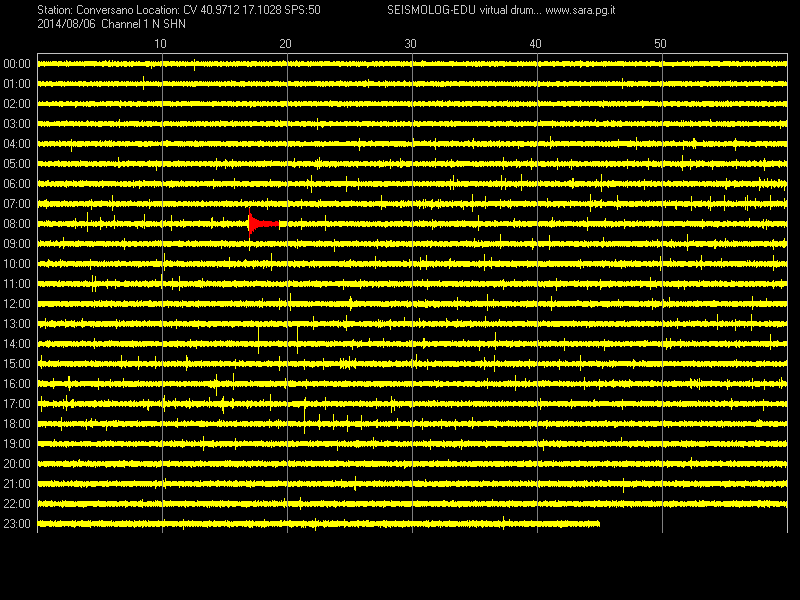Select the 11:00 hour label
Image resolution: width=800 pixels, height=600 pixels.
click(x=17, y=284)
